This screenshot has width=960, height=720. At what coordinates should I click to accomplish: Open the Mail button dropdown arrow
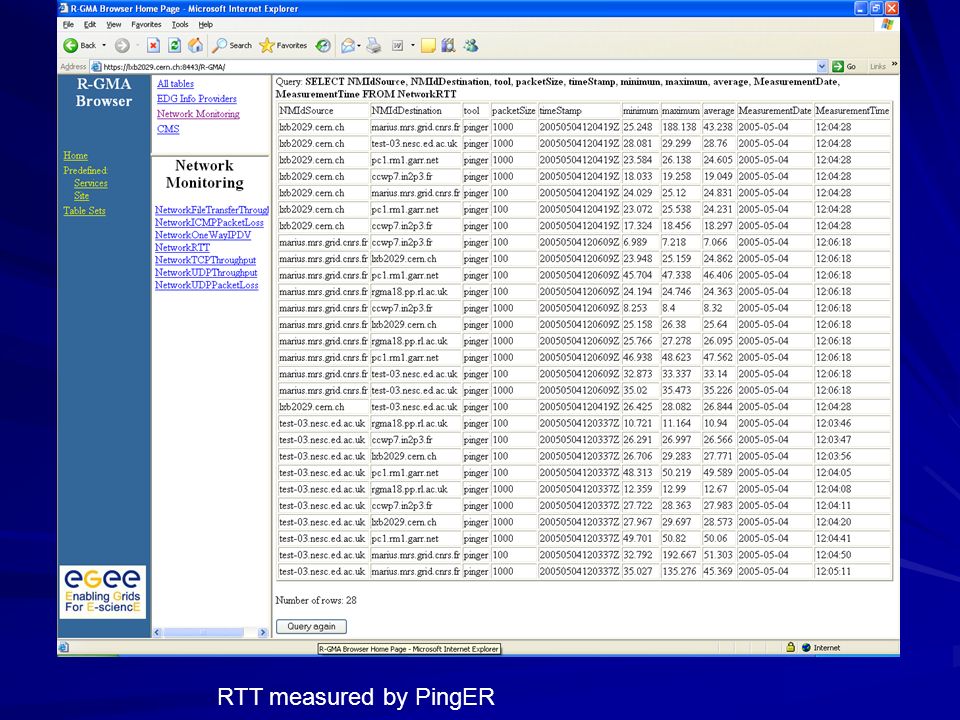(x=359, y=45)
